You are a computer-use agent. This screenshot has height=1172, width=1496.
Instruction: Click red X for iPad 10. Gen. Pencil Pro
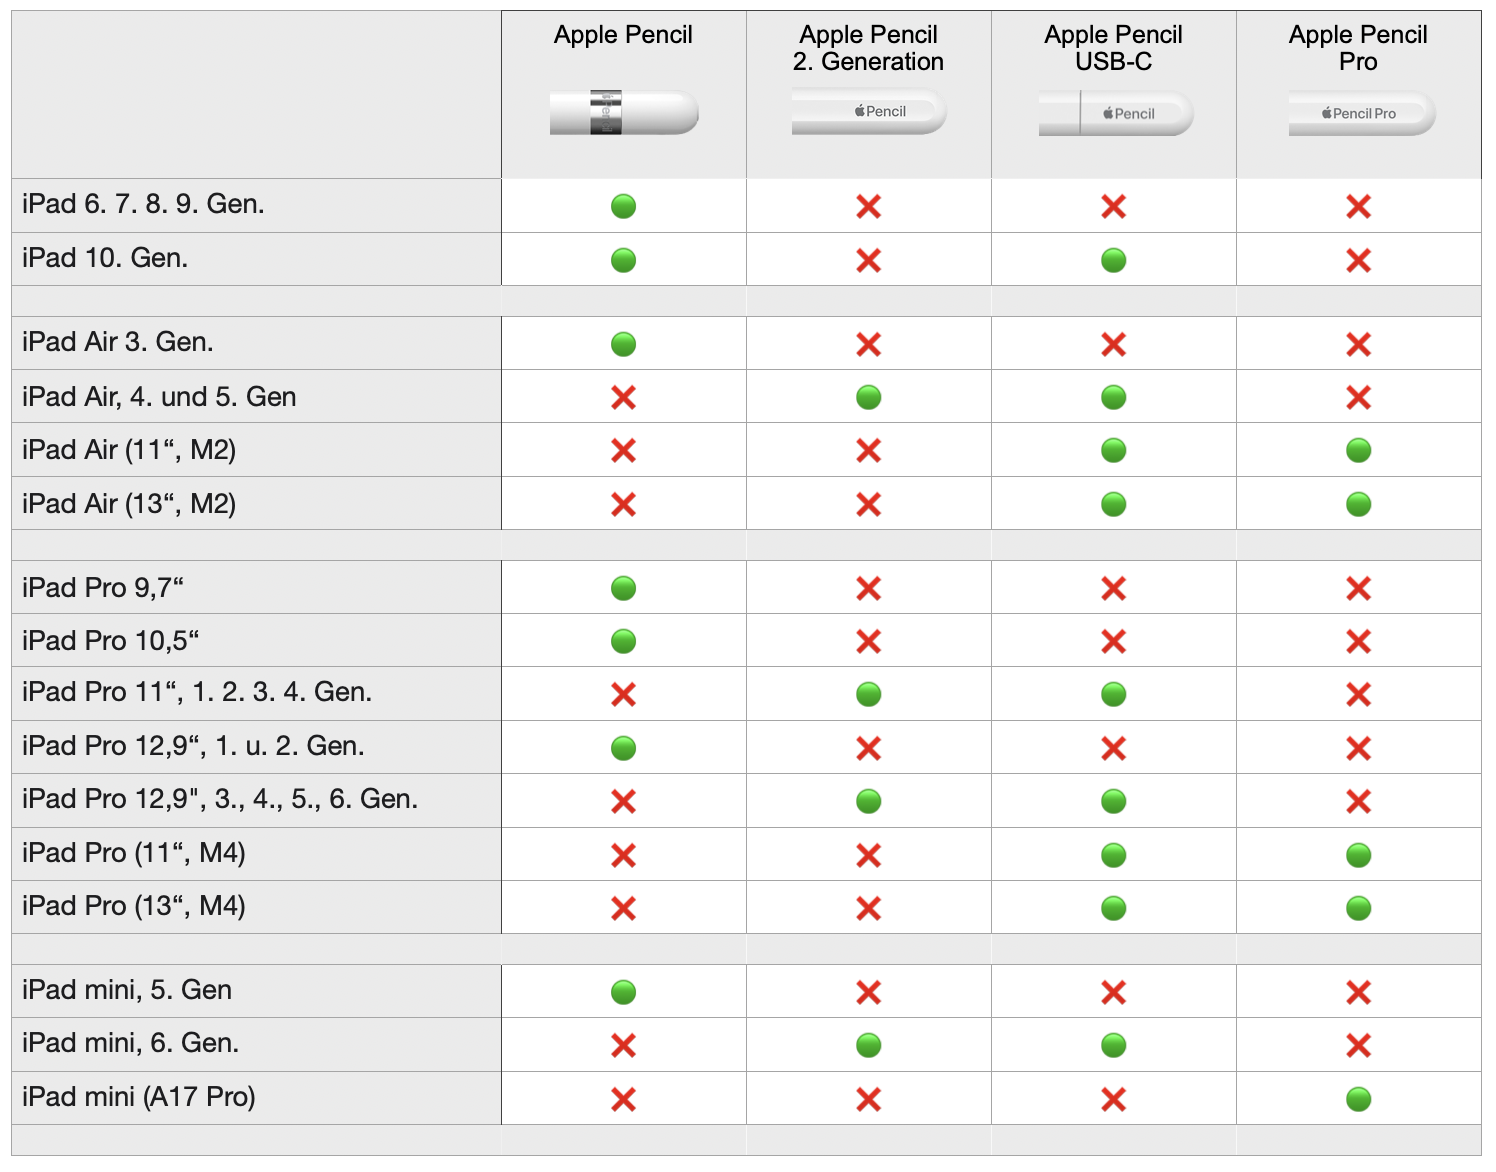point(1358,260)
